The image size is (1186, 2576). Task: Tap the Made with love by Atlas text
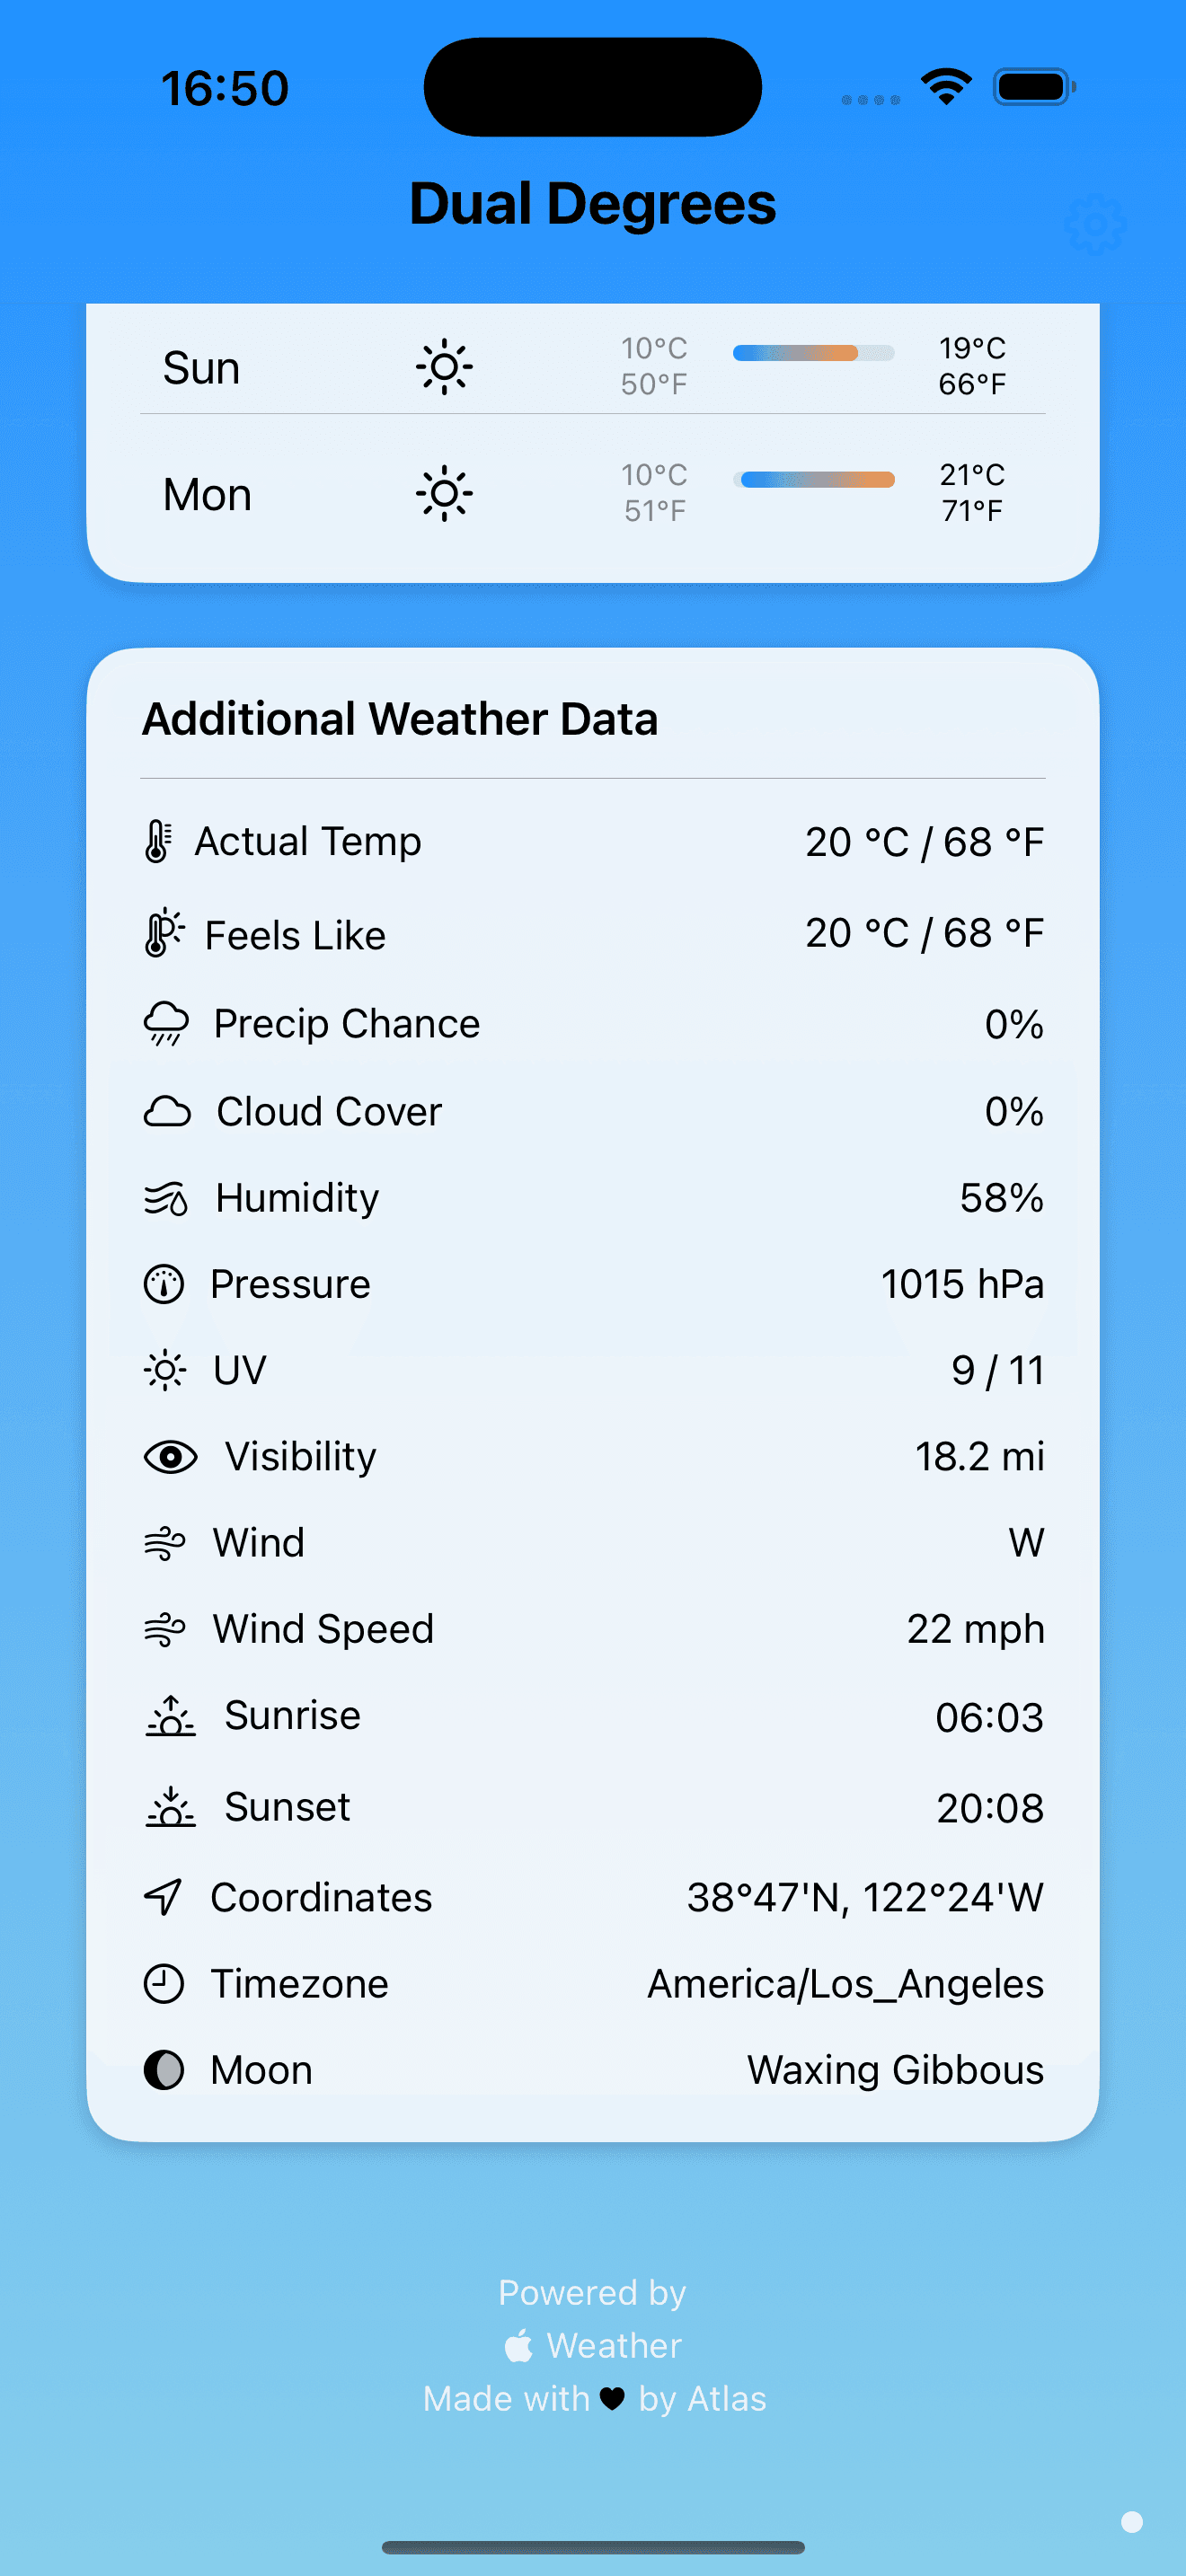click(594, 2399)
